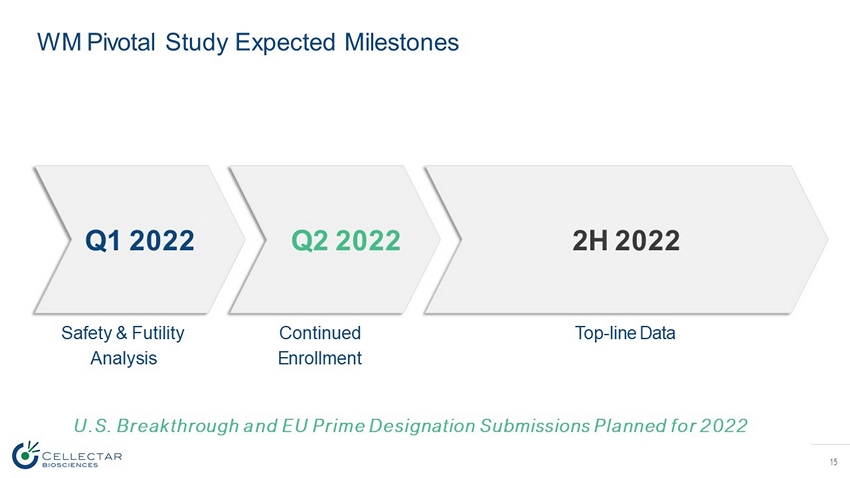Click the Cellectar circular logo icon
Viewport: 850px width, 478px height.
[x=25, y=454]
